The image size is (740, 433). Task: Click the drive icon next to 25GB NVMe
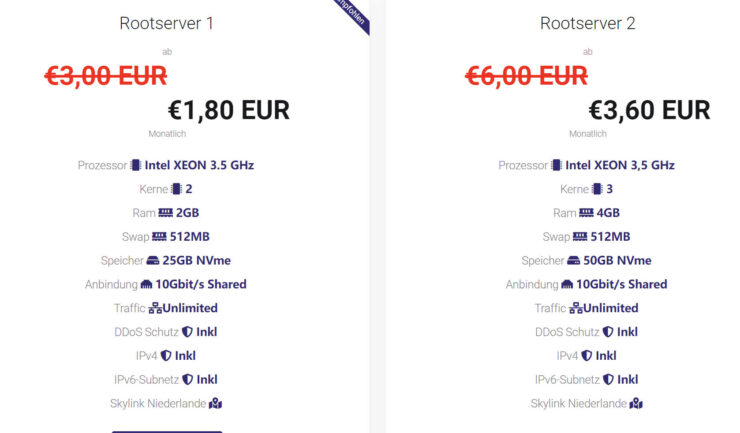click(x=153, y=261)
